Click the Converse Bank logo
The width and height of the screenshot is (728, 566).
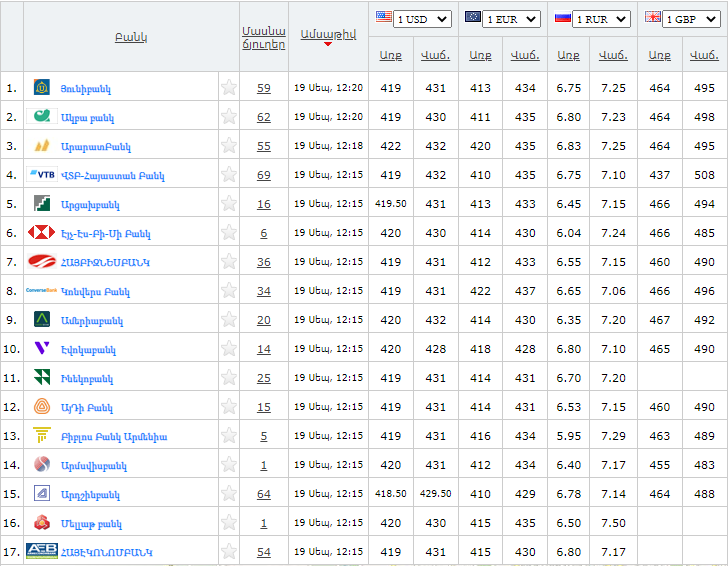[42, 291]
